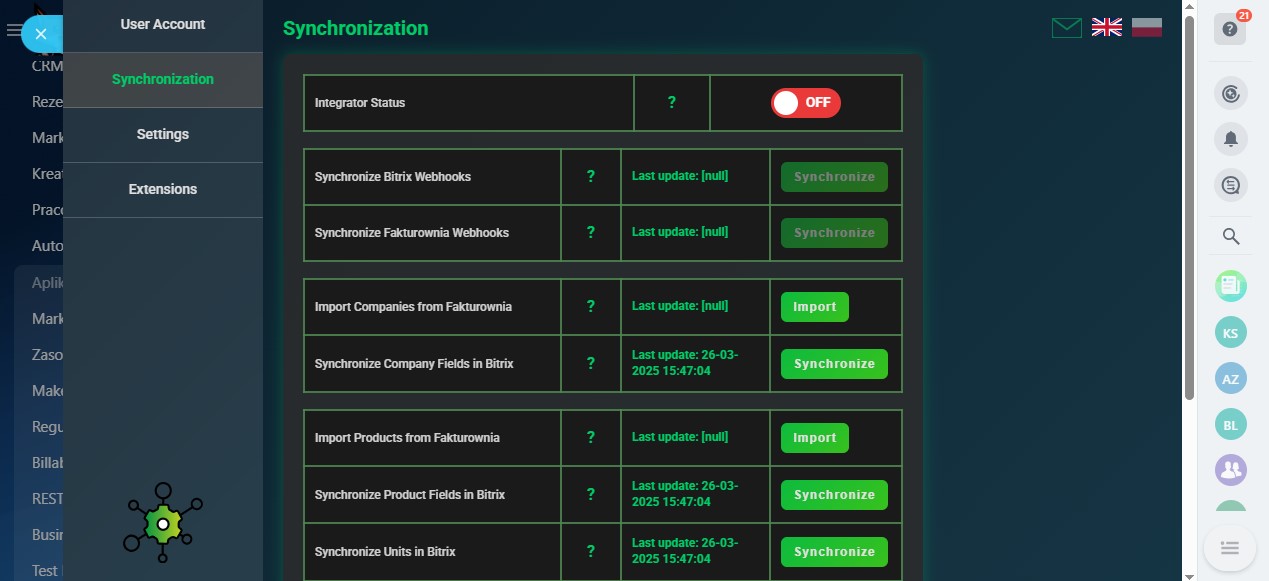Click the integrator gear logo
Viewport: 1269px width, 581px height.
pos(162,522)
